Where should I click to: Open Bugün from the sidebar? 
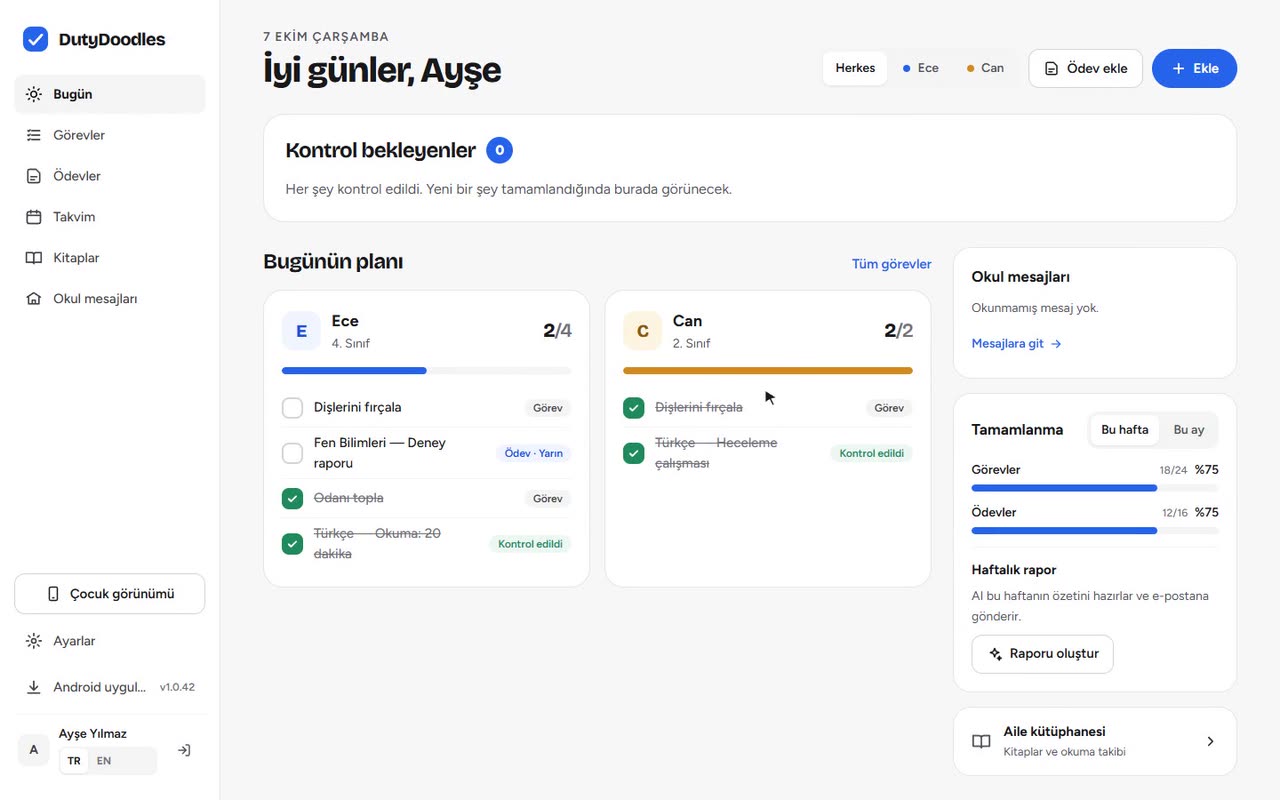110,94
